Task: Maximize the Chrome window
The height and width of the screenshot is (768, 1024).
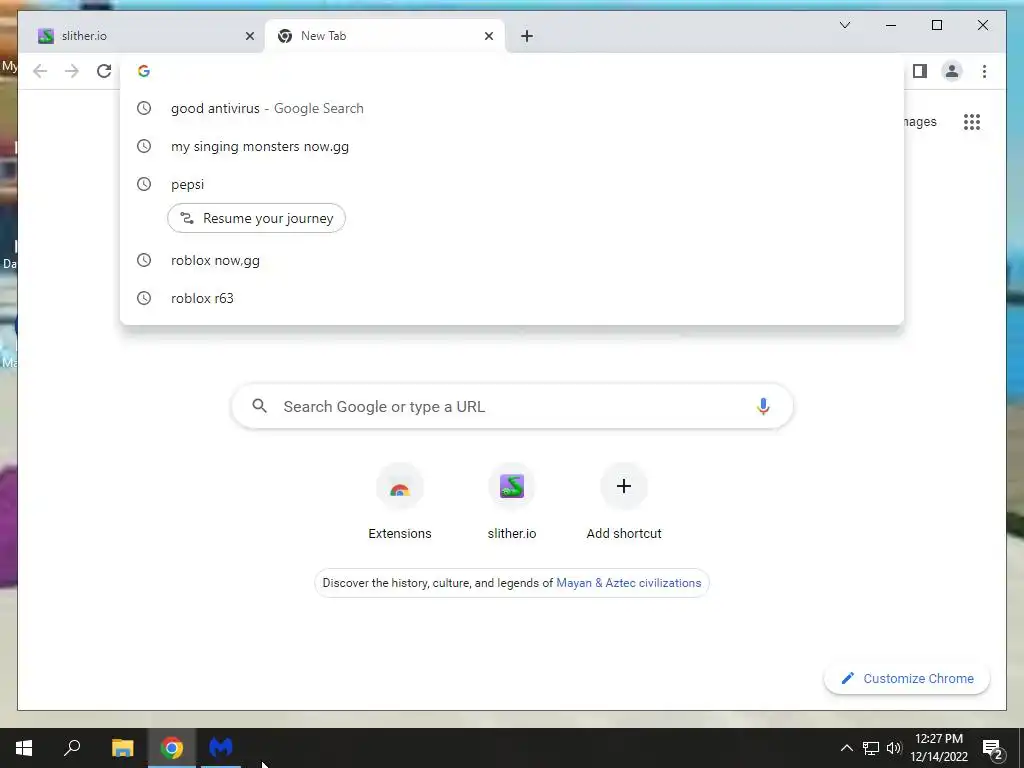Action: [x=936, y=25]
